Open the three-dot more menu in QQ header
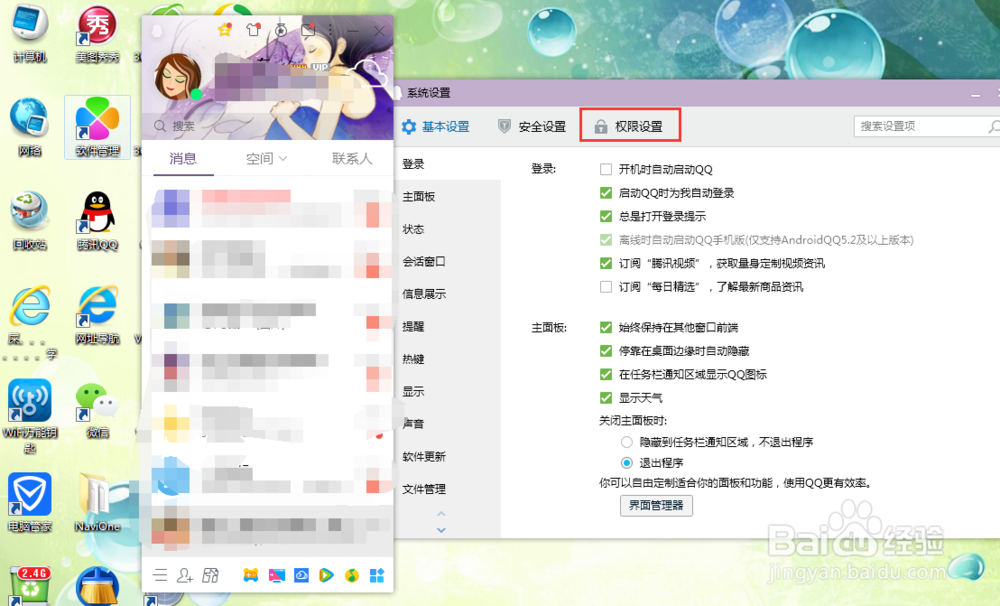Image resolution: width=1000 pixels, height=606 pixels. (330, 29)
